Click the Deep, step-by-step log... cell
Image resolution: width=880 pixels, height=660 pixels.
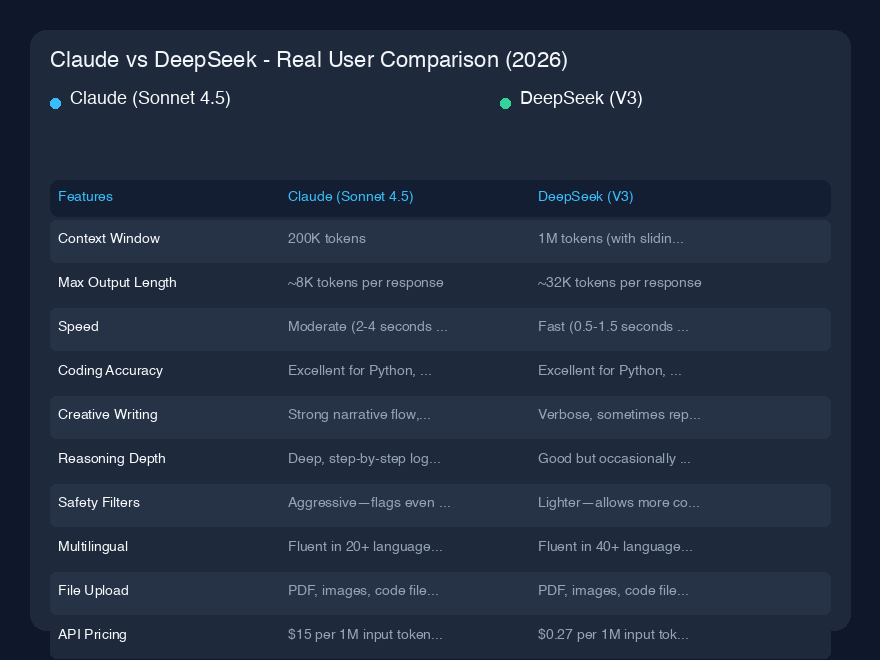click(x=364, y=459)
